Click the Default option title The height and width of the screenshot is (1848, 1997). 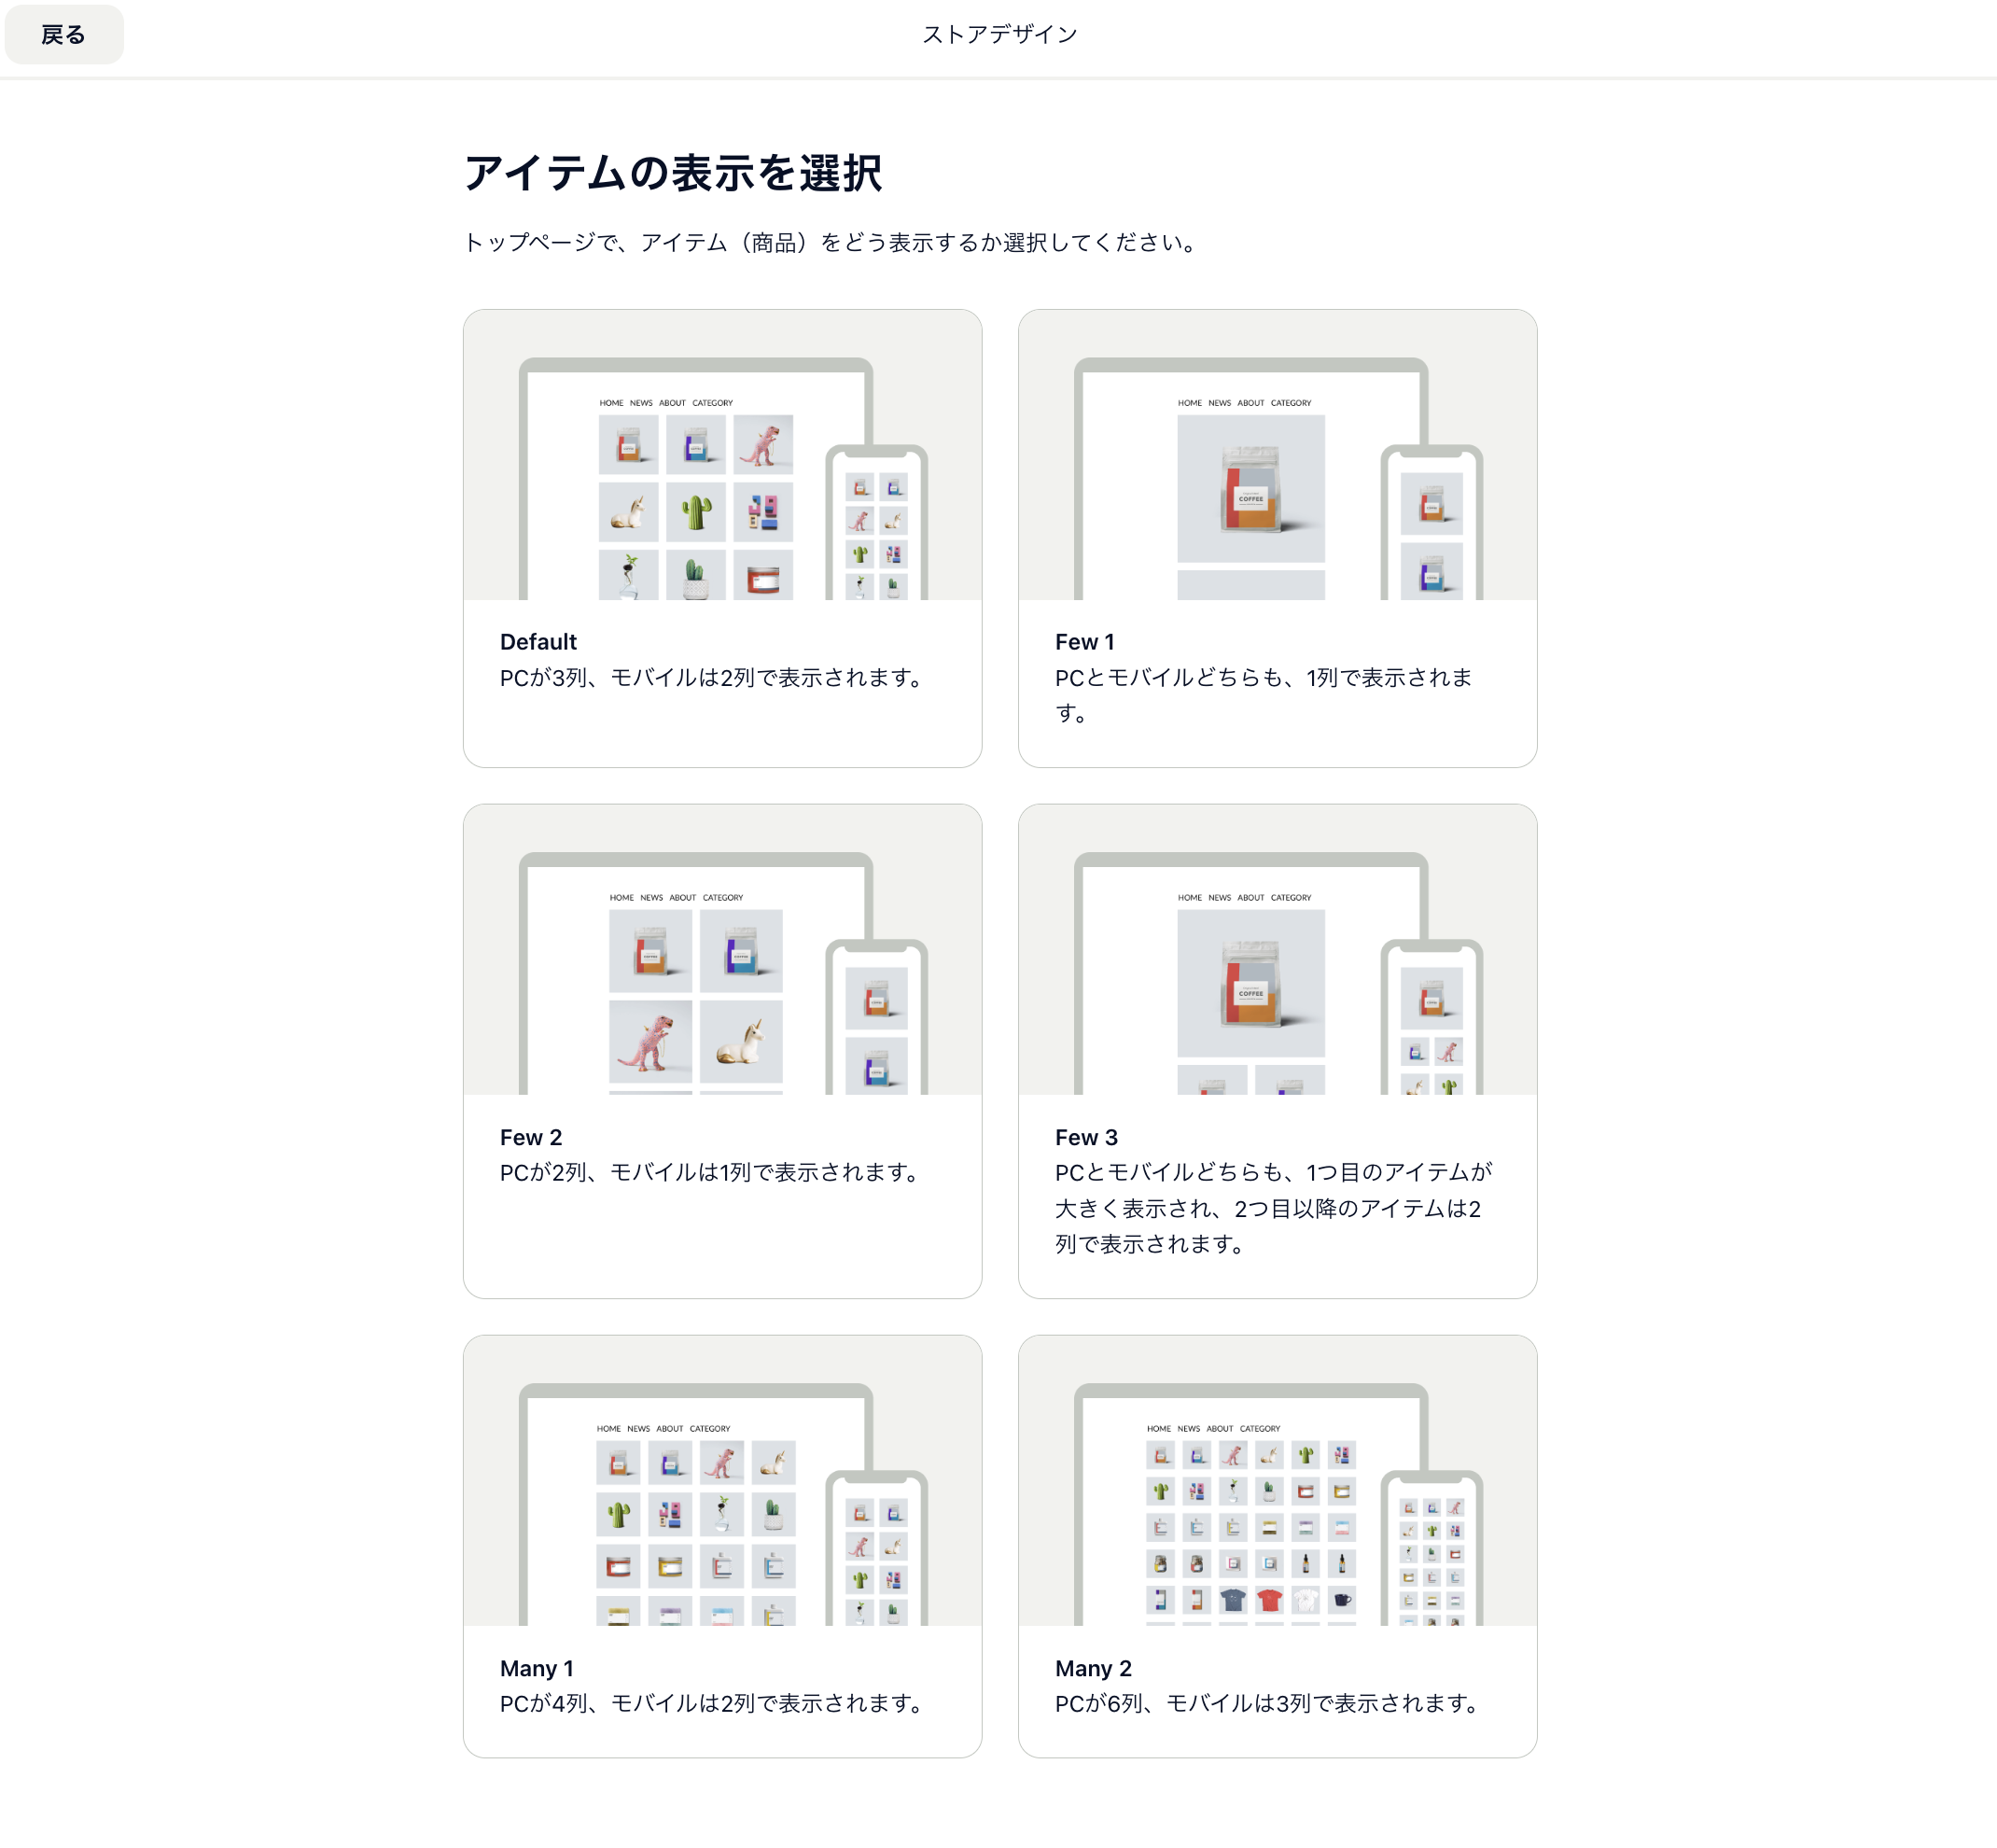538,642
